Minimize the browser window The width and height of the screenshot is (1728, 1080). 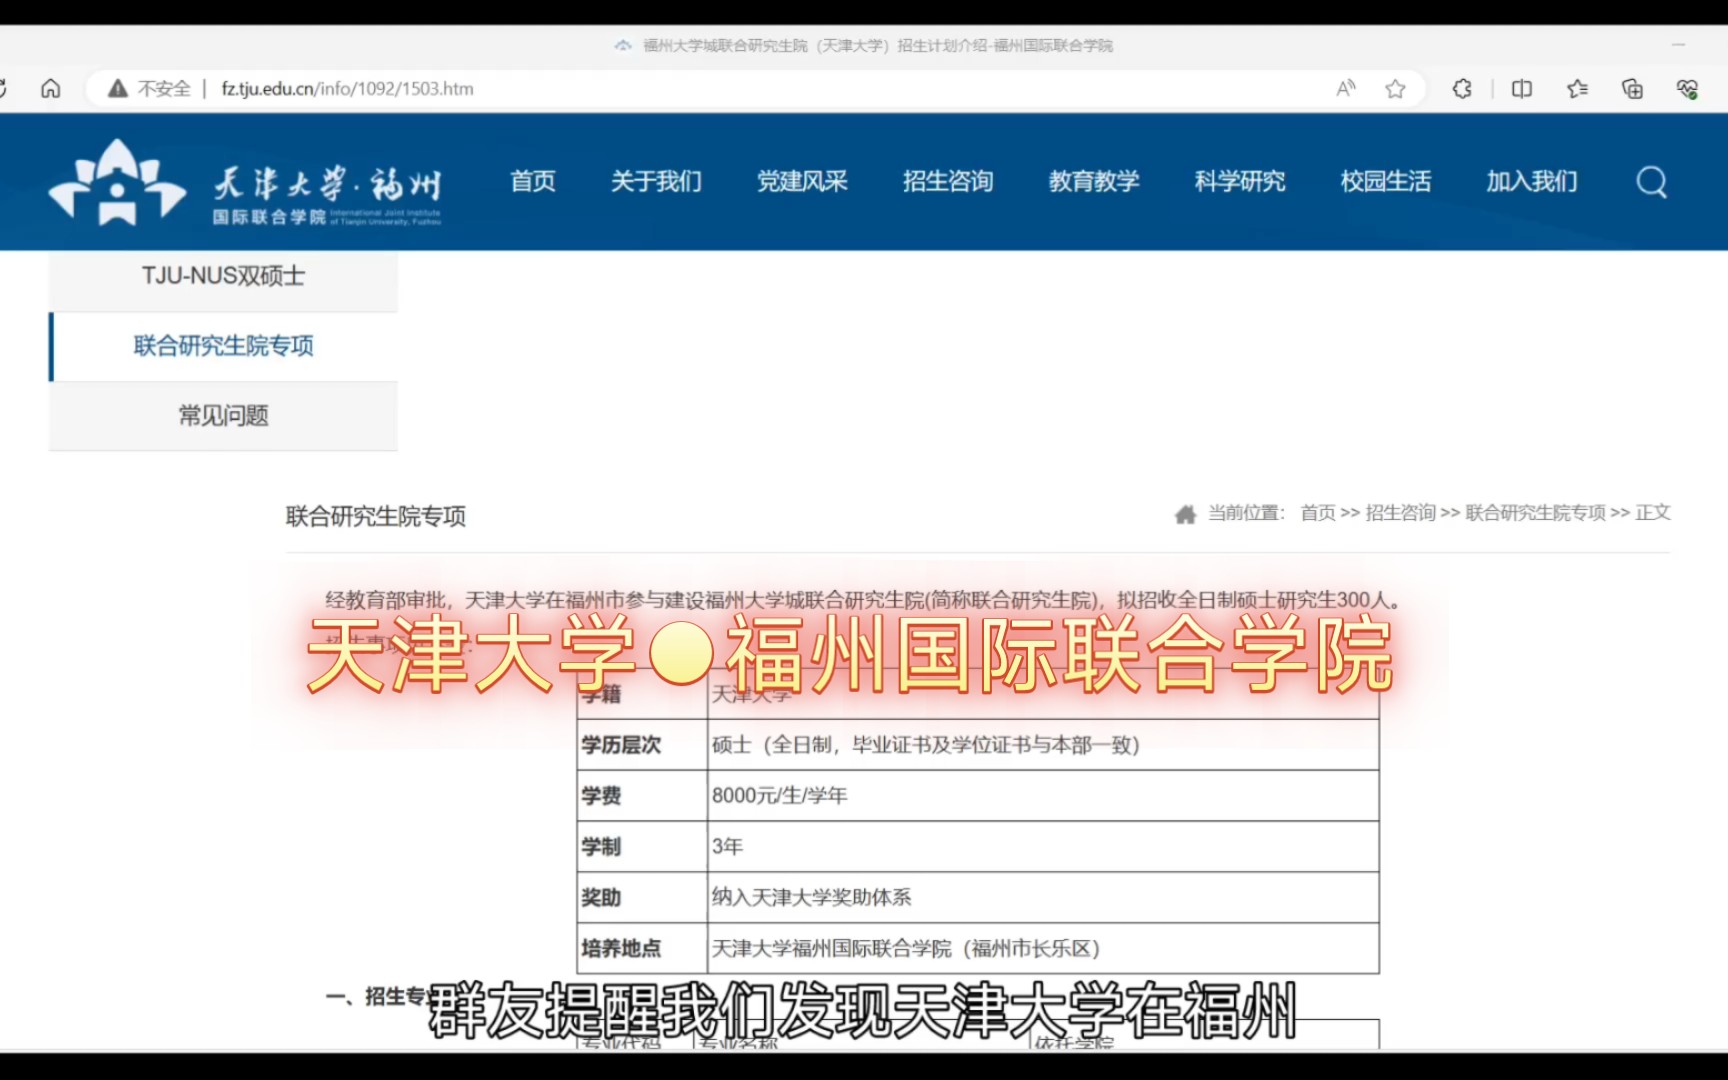point(1679,45)
